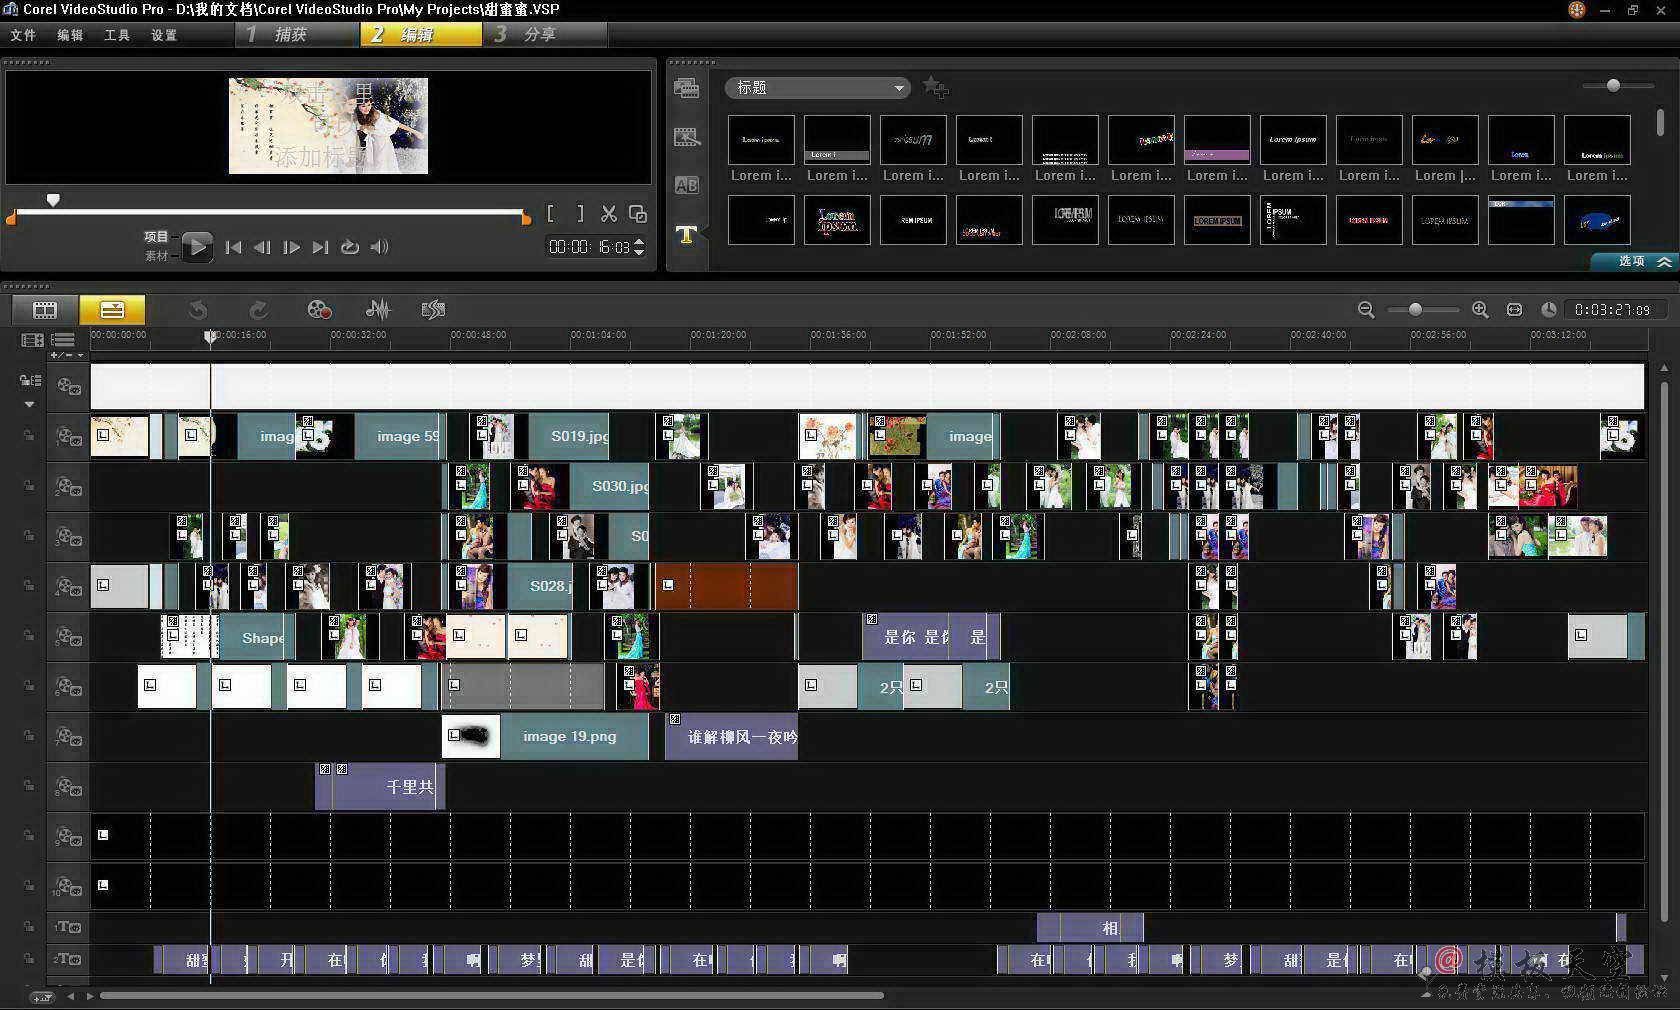Switch to Storyboard view
1680x1010 pixels.
(x=45, y=309)
